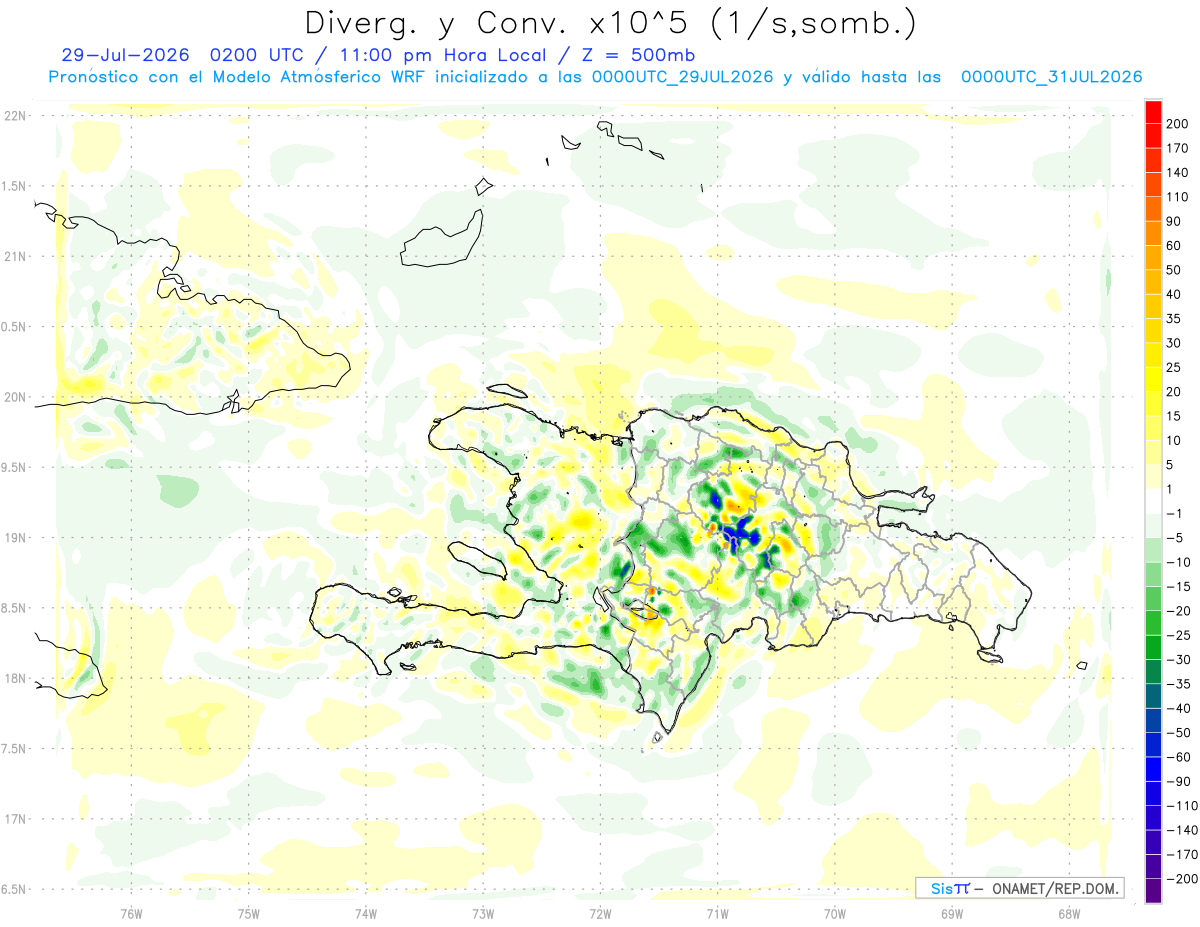Image resolution: width=1200 pixels, height=927 pixels.
Task: Click the '9.5N' latitude label
Action: [14, 467]
